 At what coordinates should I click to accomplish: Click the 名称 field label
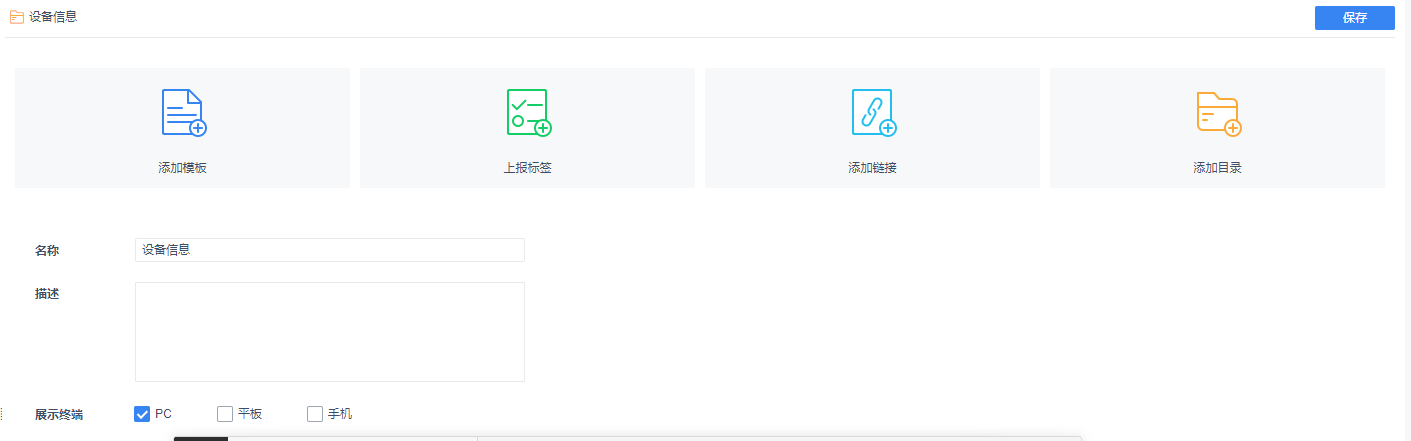pyautogui.click(x=47, y=251)
